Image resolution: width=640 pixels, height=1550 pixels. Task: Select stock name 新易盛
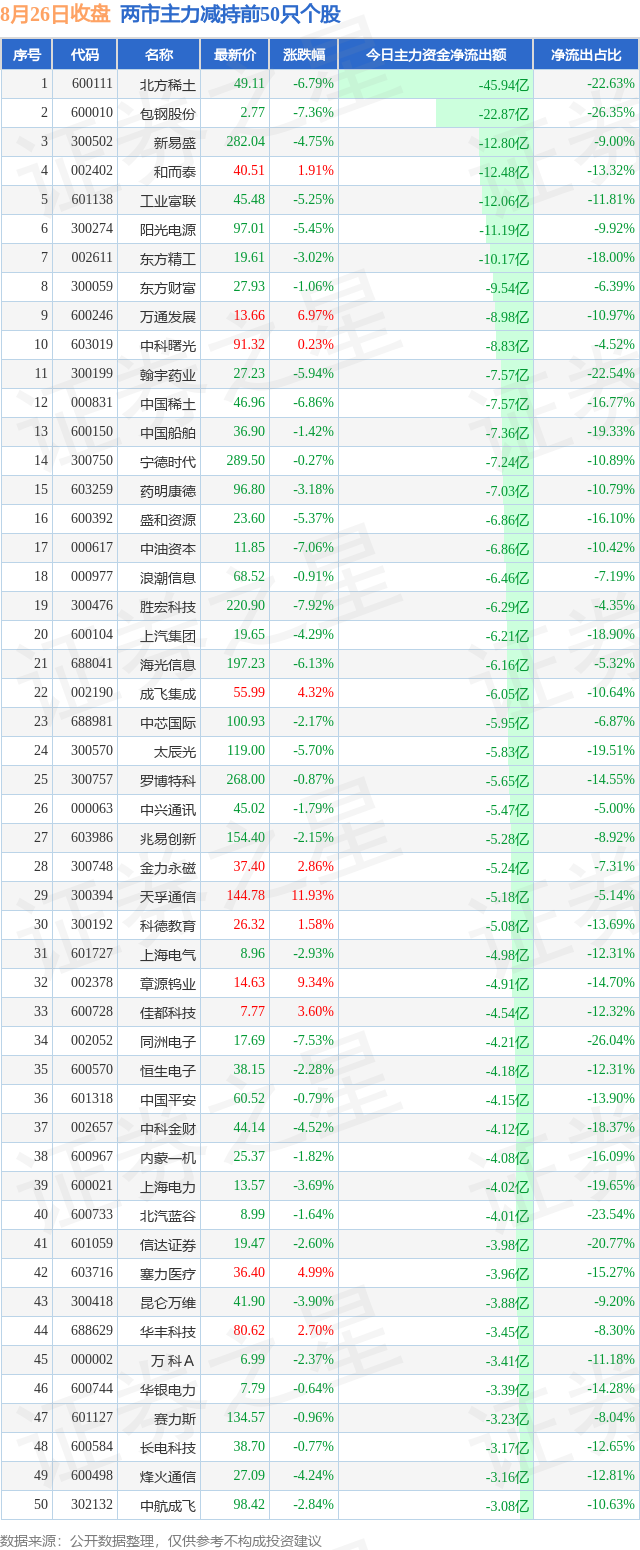(175, 142)
